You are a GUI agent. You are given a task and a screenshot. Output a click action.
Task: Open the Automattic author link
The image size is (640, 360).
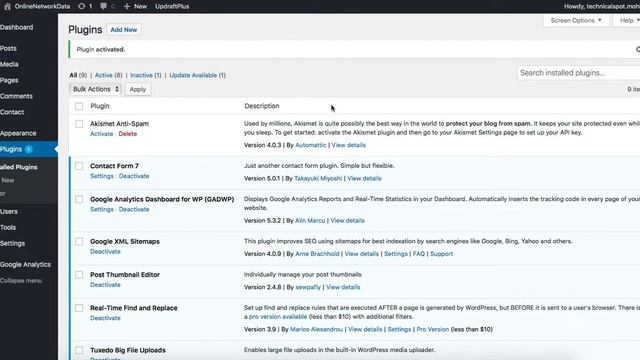pos(311,145)
